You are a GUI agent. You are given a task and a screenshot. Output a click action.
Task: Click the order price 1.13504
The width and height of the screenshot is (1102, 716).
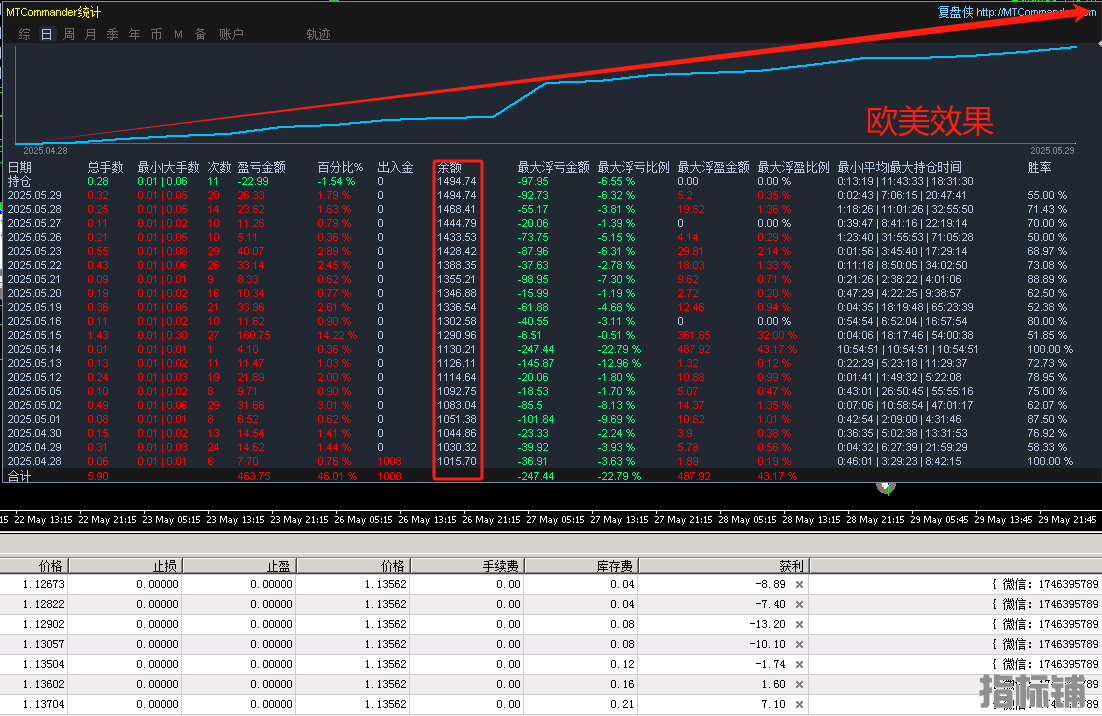[44, 665]
